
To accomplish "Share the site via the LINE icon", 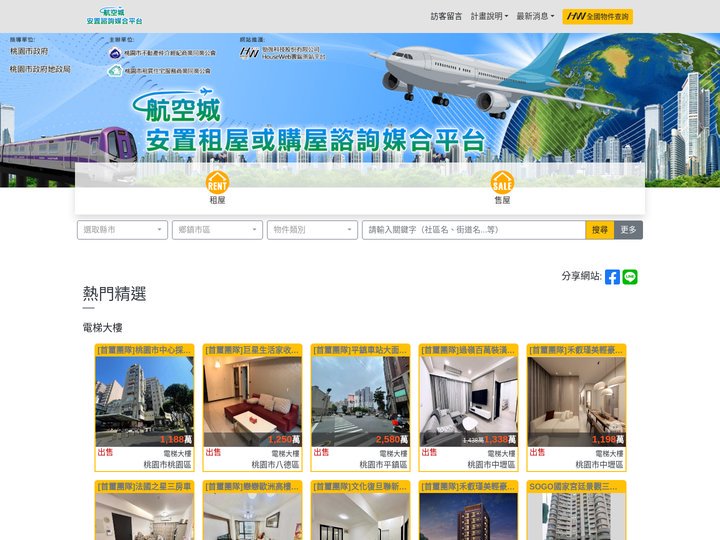I will click(x=630, y=277).
